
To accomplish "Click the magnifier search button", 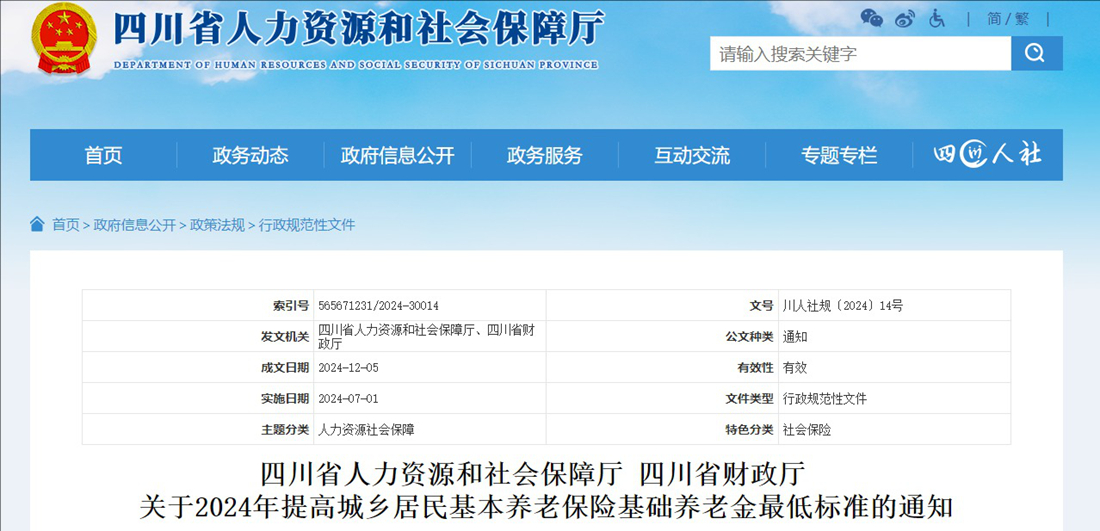I will [1037, 53].
